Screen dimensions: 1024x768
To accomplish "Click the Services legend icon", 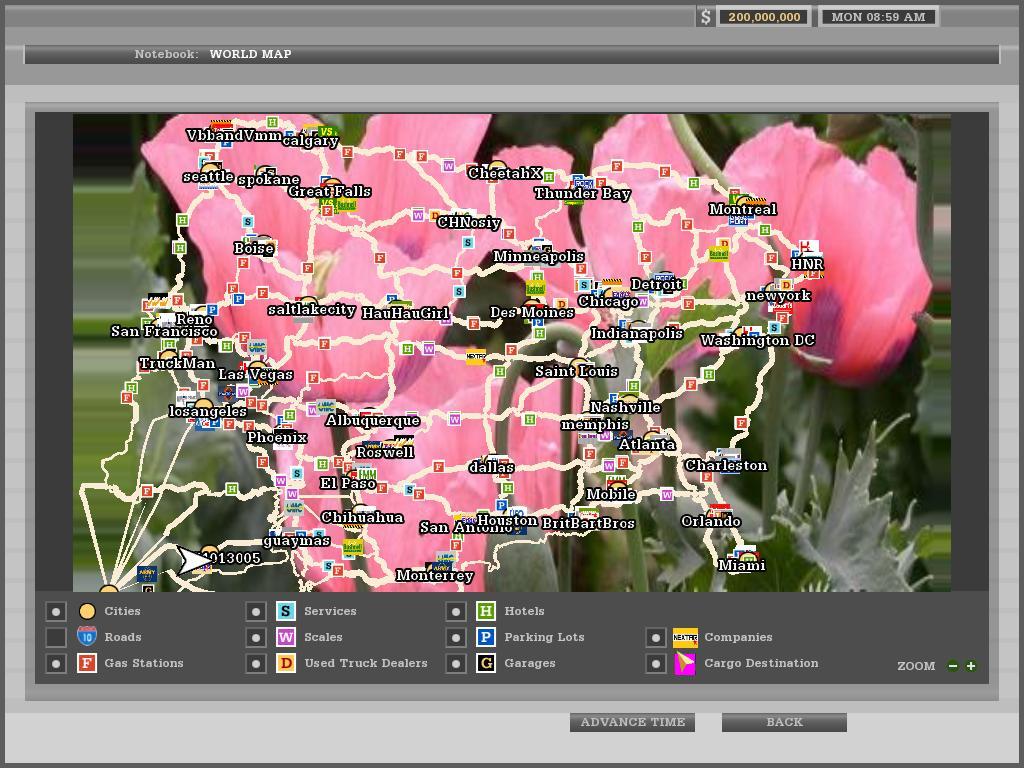I will (x=285, y=611).
